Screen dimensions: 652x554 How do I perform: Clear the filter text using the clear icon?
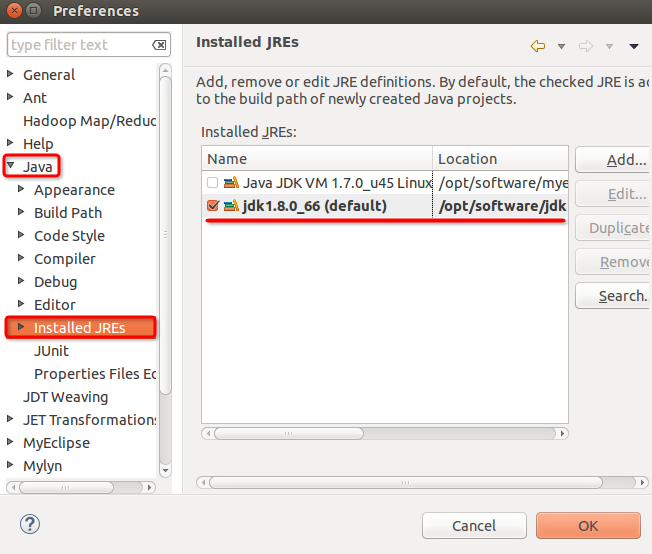[x=159, y=45]
